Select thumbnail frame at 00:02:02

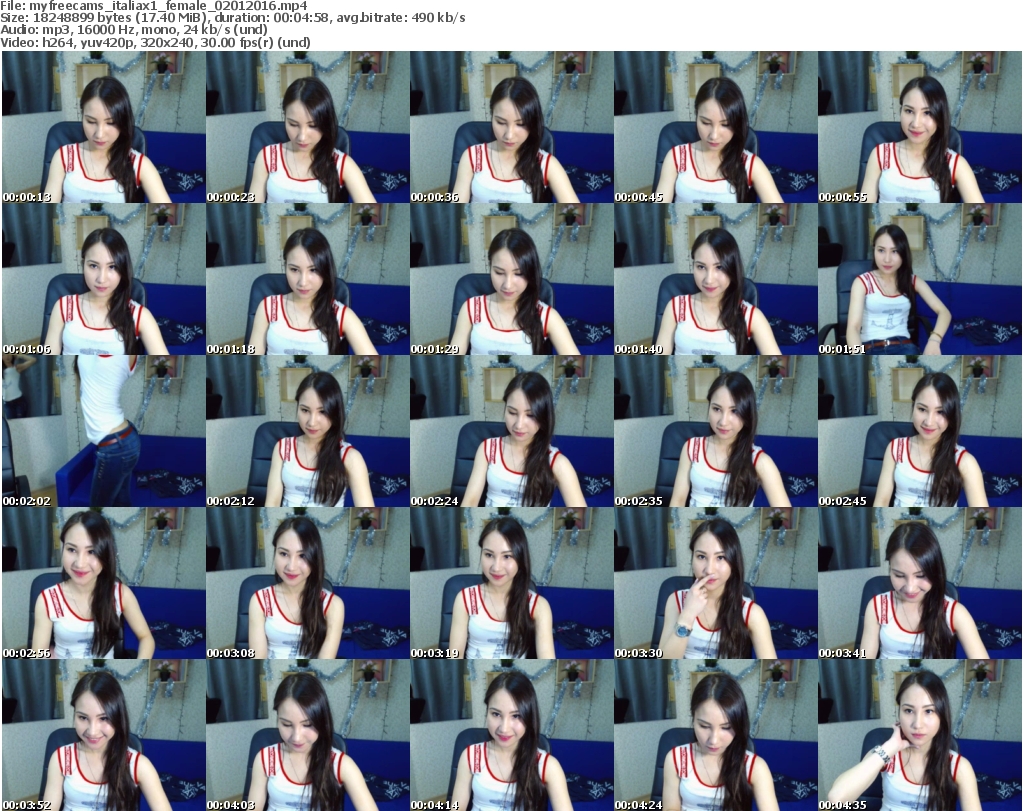coord(104,432)
